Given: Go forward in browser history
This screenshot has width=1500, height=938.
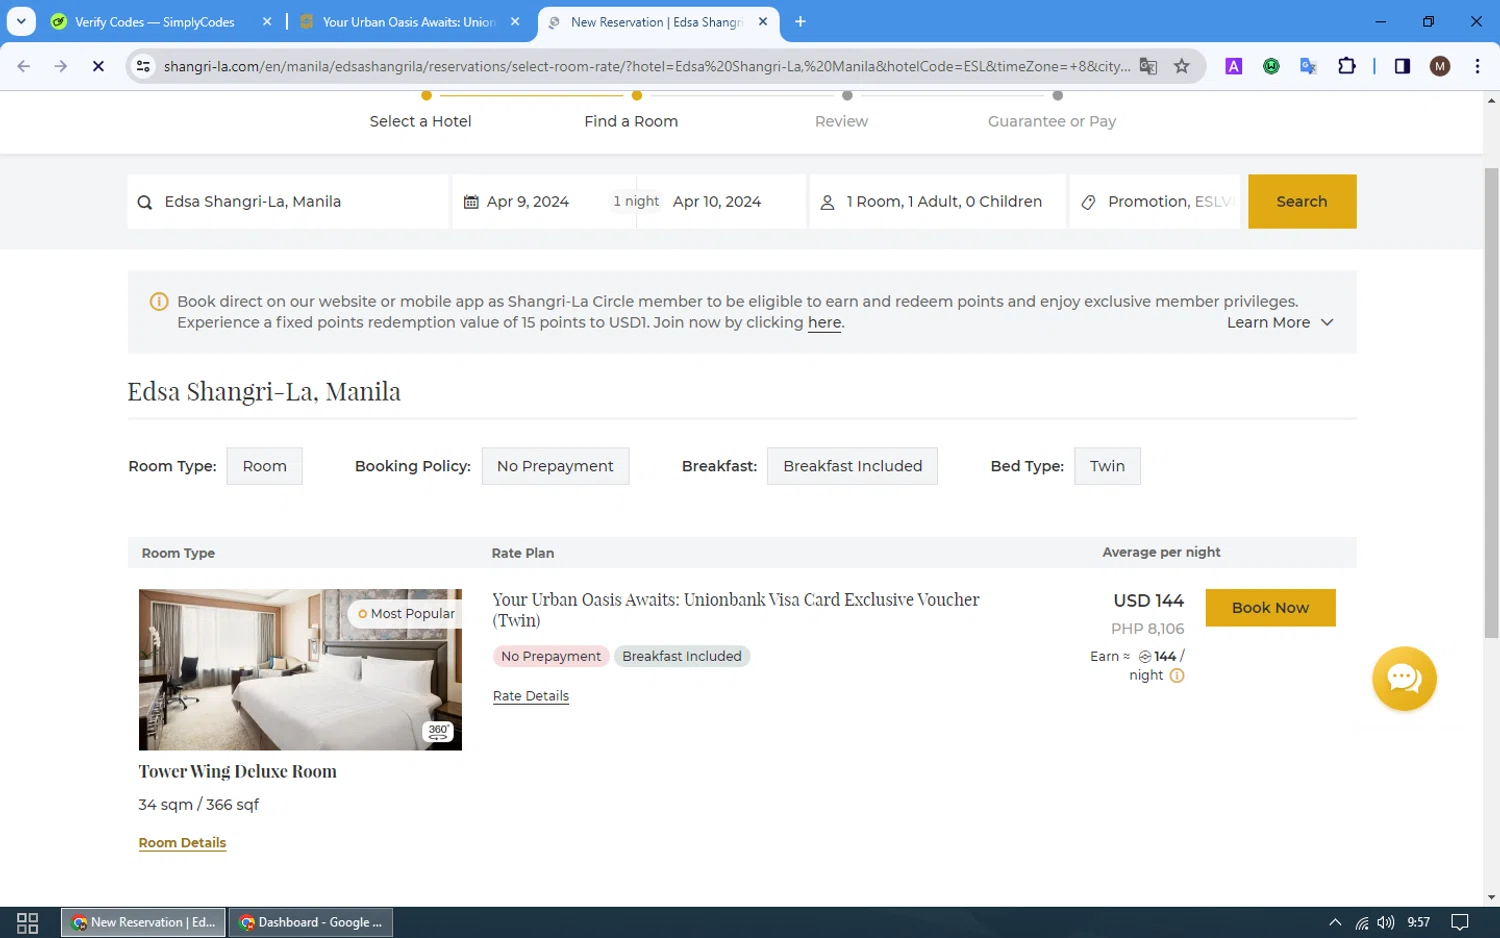Looking at the screenshot, I should (61, 66).
